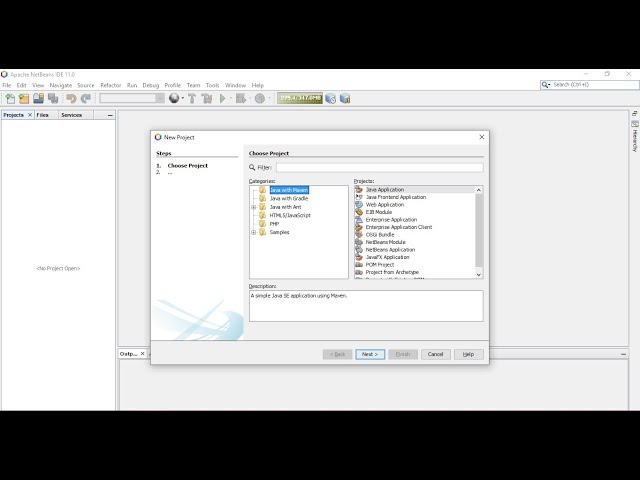This screenshot has width=640, height=480.
Task: Select NetBeans Application project type
Action: 390,250
